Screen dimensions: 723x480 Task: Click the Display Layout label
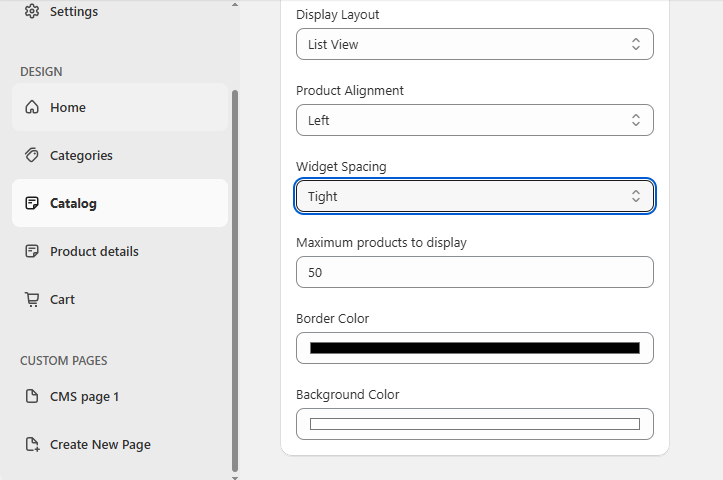pos(338,15)
